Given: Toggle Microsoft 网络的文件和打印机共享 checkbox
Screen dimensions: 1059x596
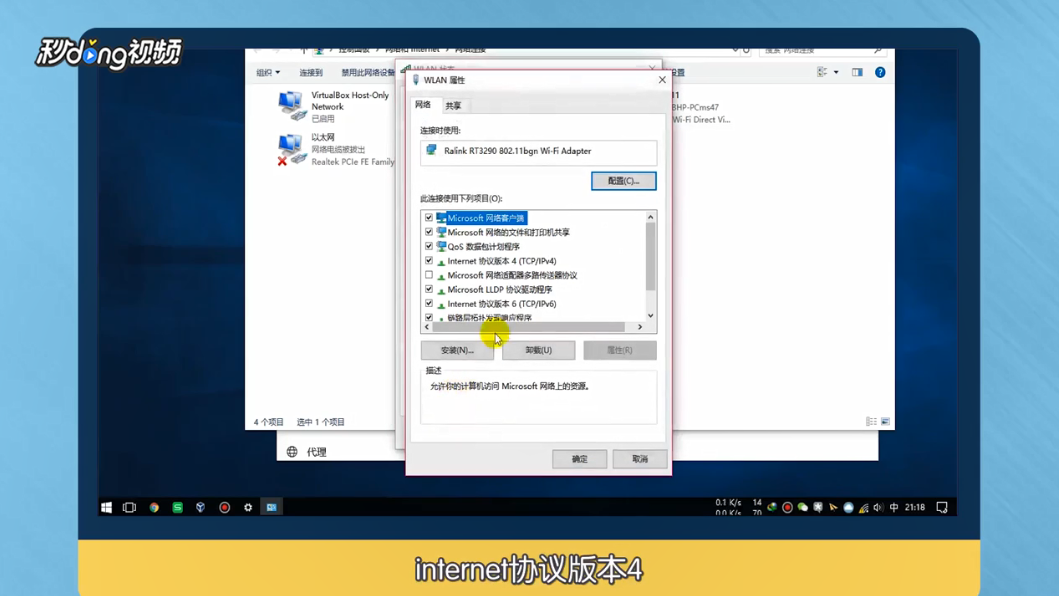Looking at the screenshot, I should tap(429, 232).
